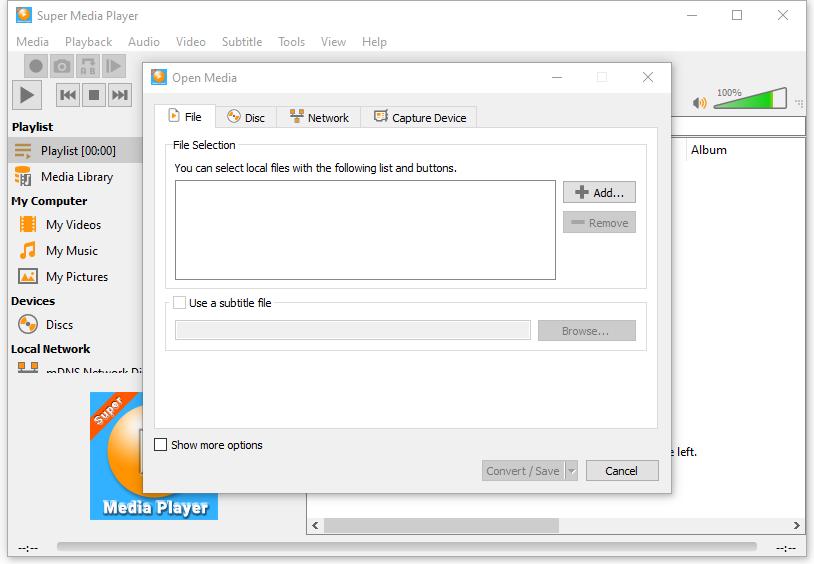Switch to the Network tab
Screen dimensions: 814x564
point(319,117)
